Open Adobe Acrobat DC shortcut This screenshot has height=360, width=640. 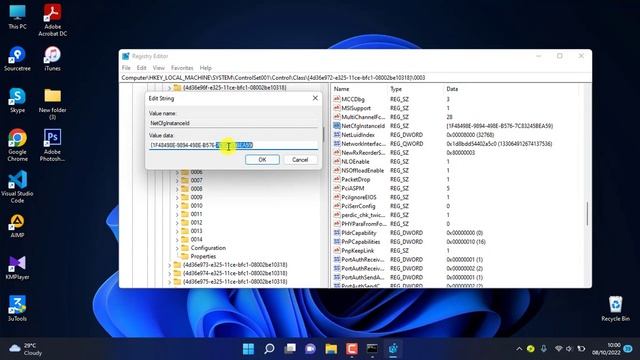point(53,20)
